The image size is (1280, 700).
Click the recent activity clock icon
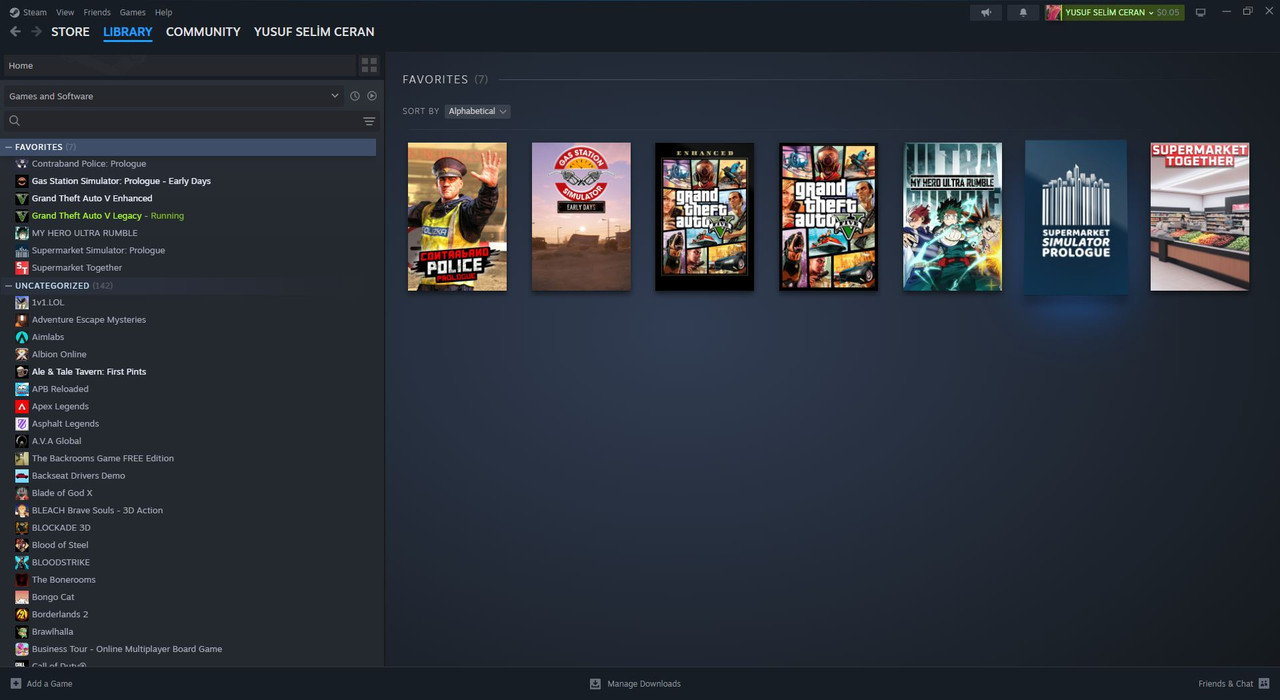(354, 96)
